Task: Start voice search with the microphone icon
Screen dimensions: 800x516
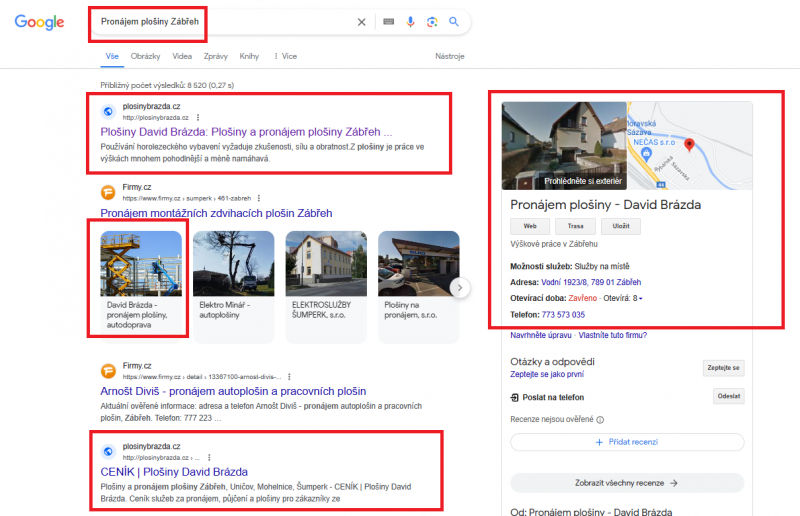Action: [x=410, y=21]
